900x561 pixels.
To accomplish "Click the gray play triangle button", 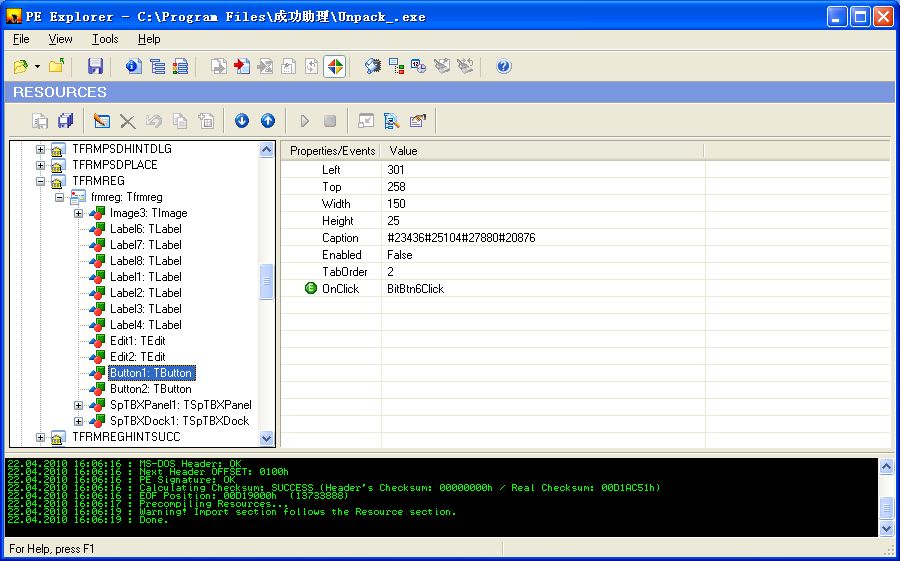I will click(305, 121).
